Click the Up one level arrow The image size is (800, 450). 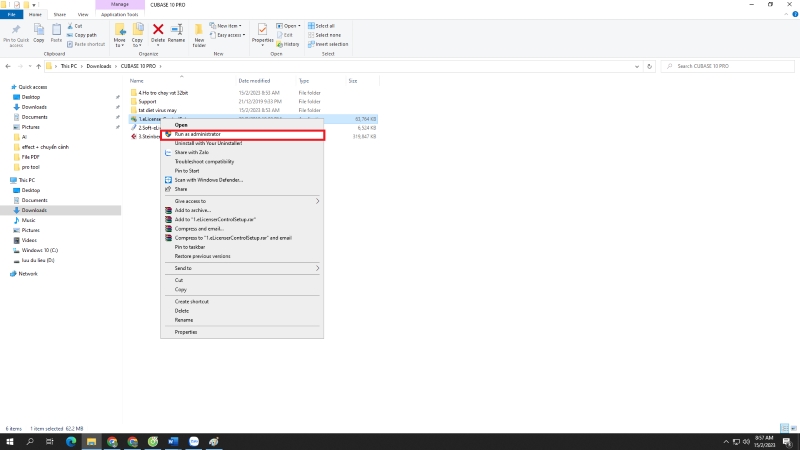coord(38,66)
